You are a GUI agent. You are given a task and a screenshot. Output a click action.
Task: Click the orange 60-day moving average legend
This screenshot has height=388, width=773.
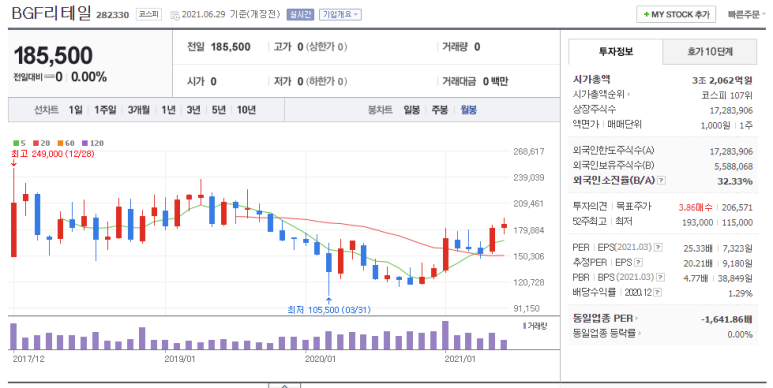(x=66, y=143)
